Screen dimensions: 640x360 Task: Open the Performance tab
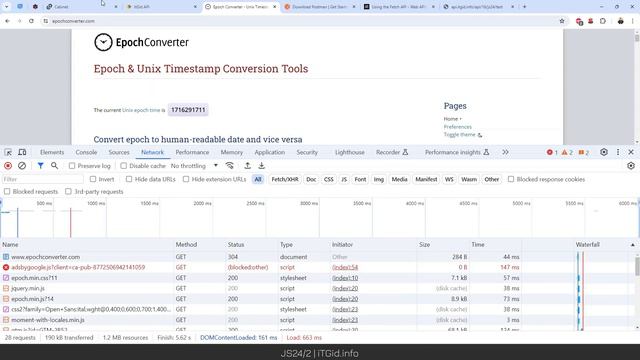(192, 152)
